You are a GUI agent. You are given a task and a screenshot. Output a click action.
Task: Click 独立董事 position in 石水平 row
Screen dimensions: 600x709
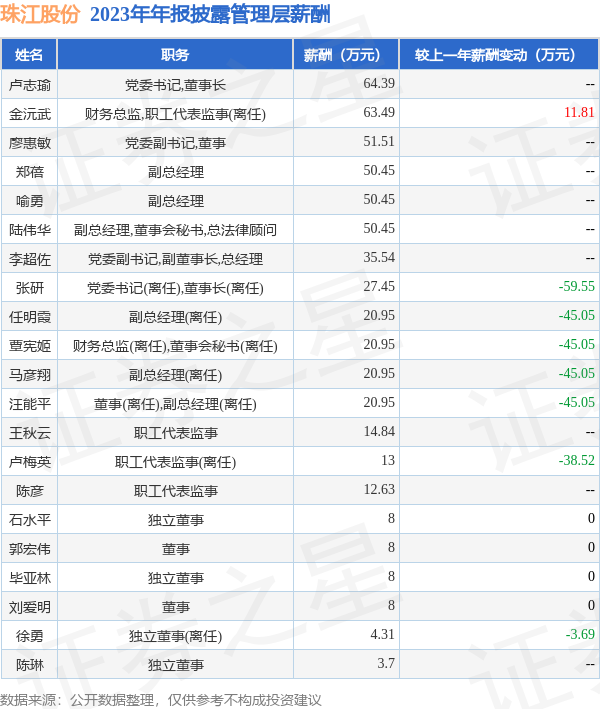tap(175, 520)
